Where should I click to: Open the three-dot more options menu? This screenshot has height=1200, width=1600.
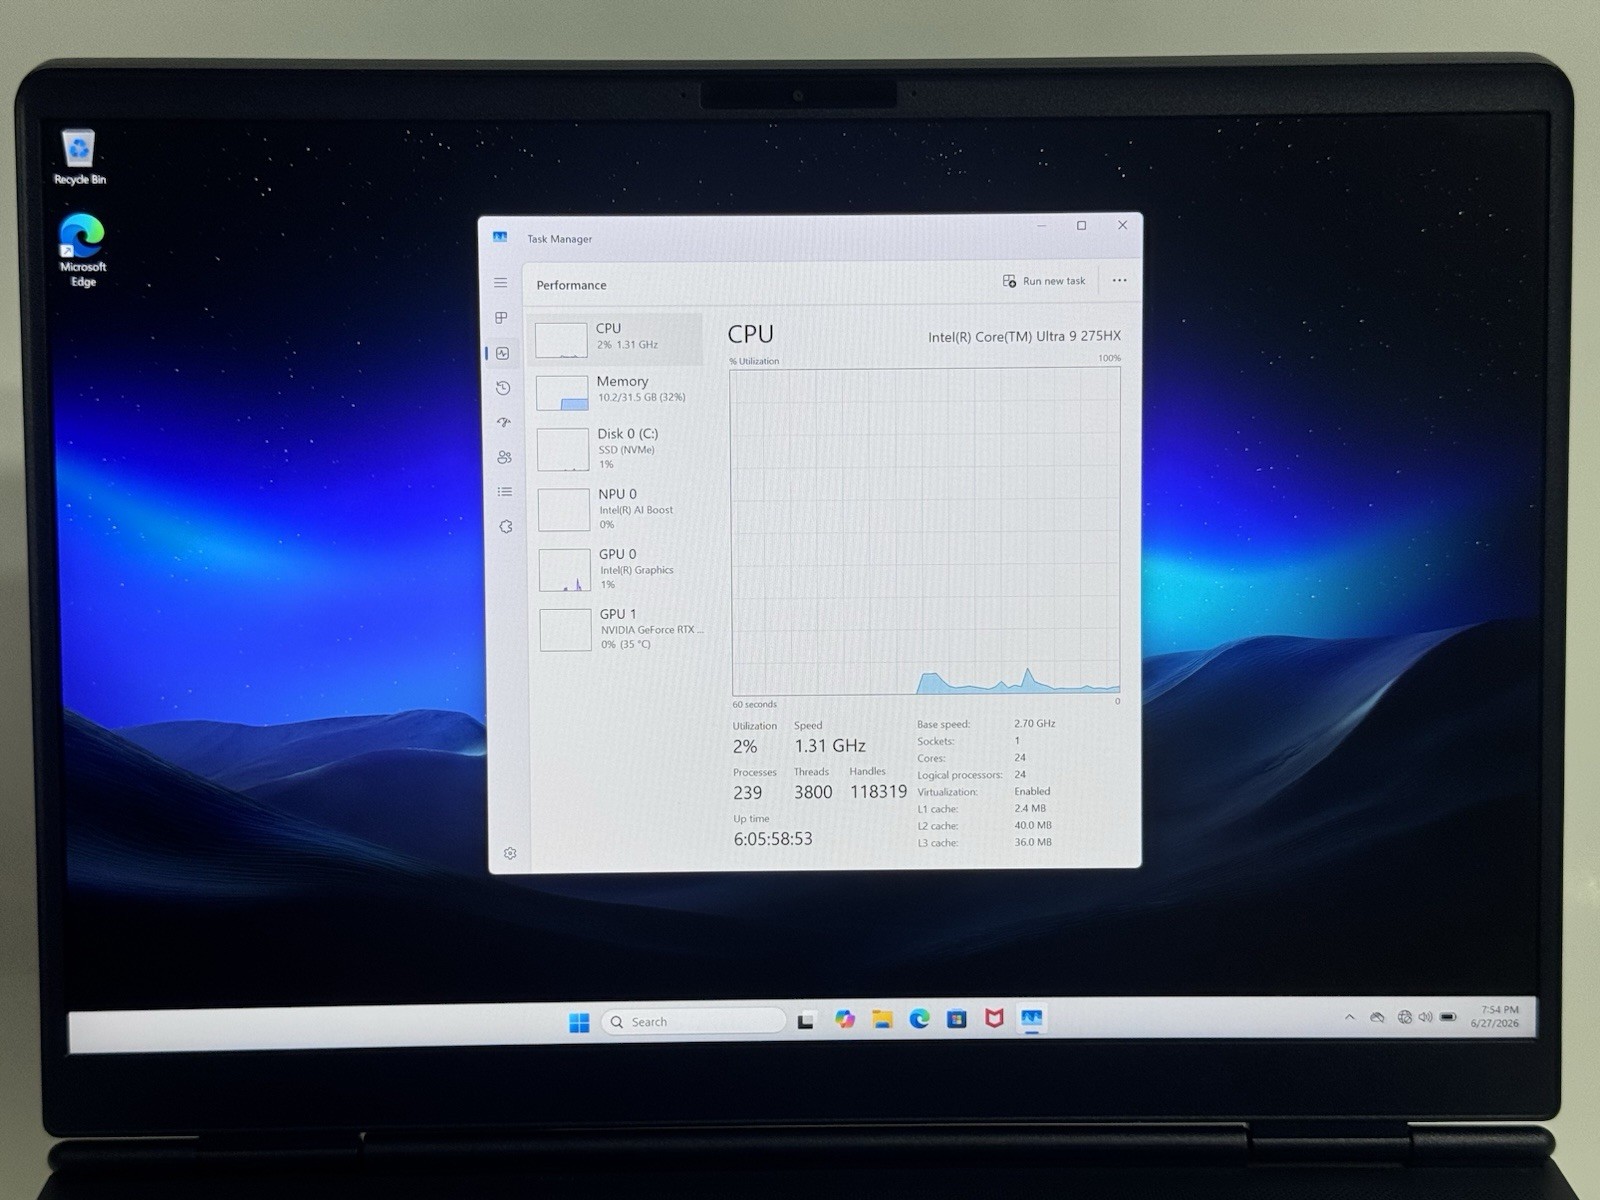tap(1120, 281)
